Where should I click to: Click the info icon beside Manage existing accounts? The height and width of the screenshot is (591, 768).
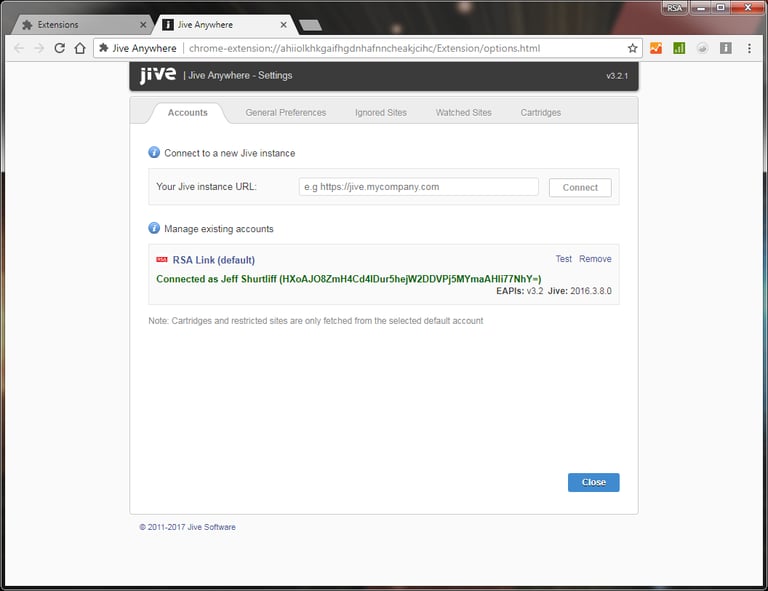tap(154, 228)
